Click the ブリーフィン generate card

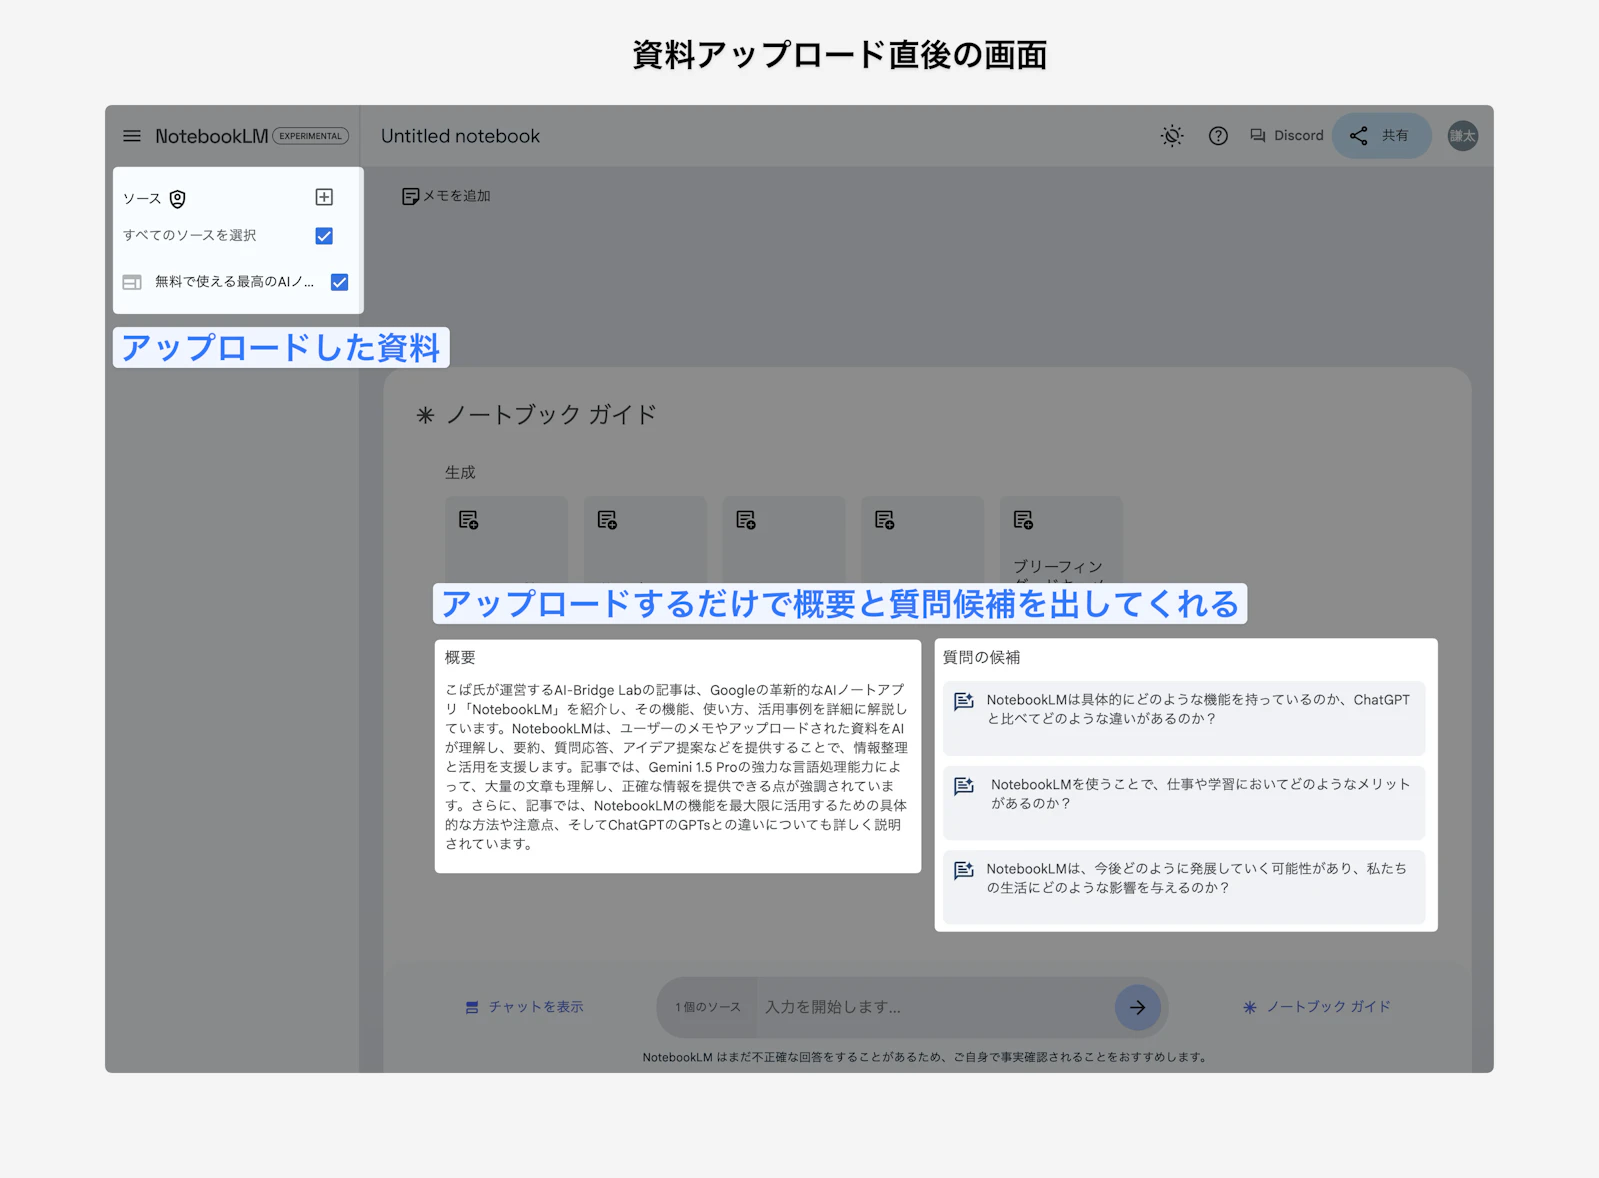1062,540
